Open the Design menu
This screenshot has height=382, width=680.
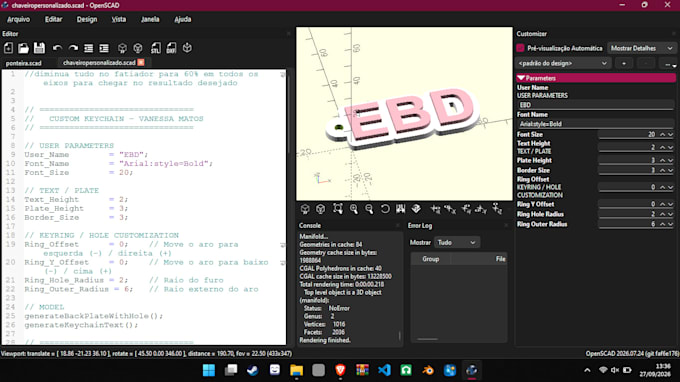click(x=87, y=19)
